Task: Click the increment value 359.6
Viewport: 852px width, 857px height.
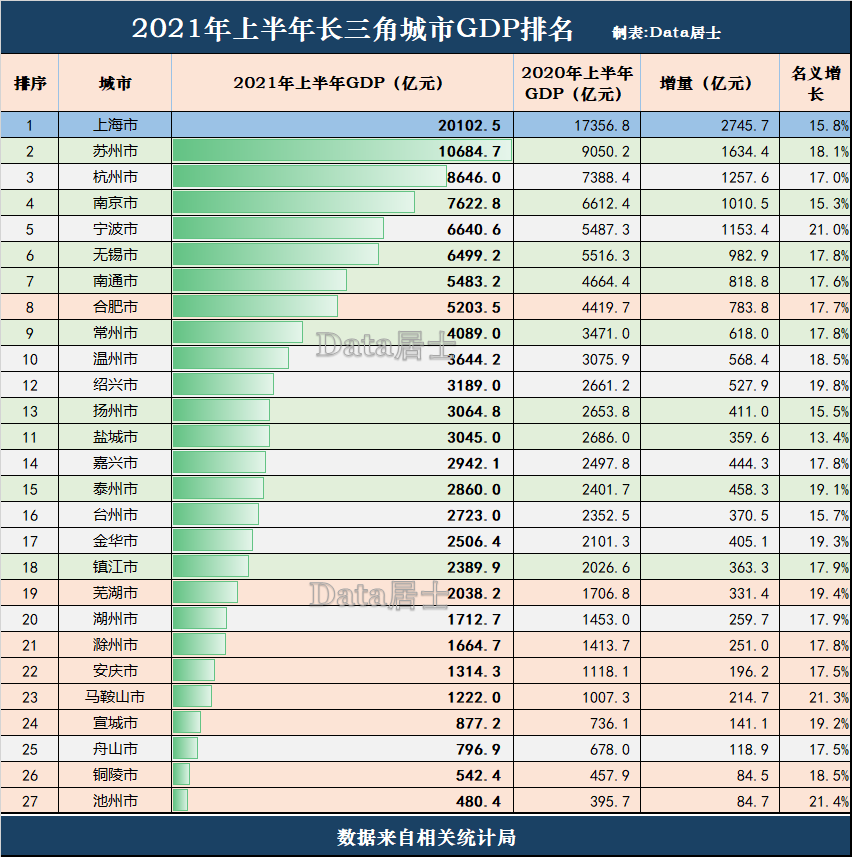Action: 748,437
